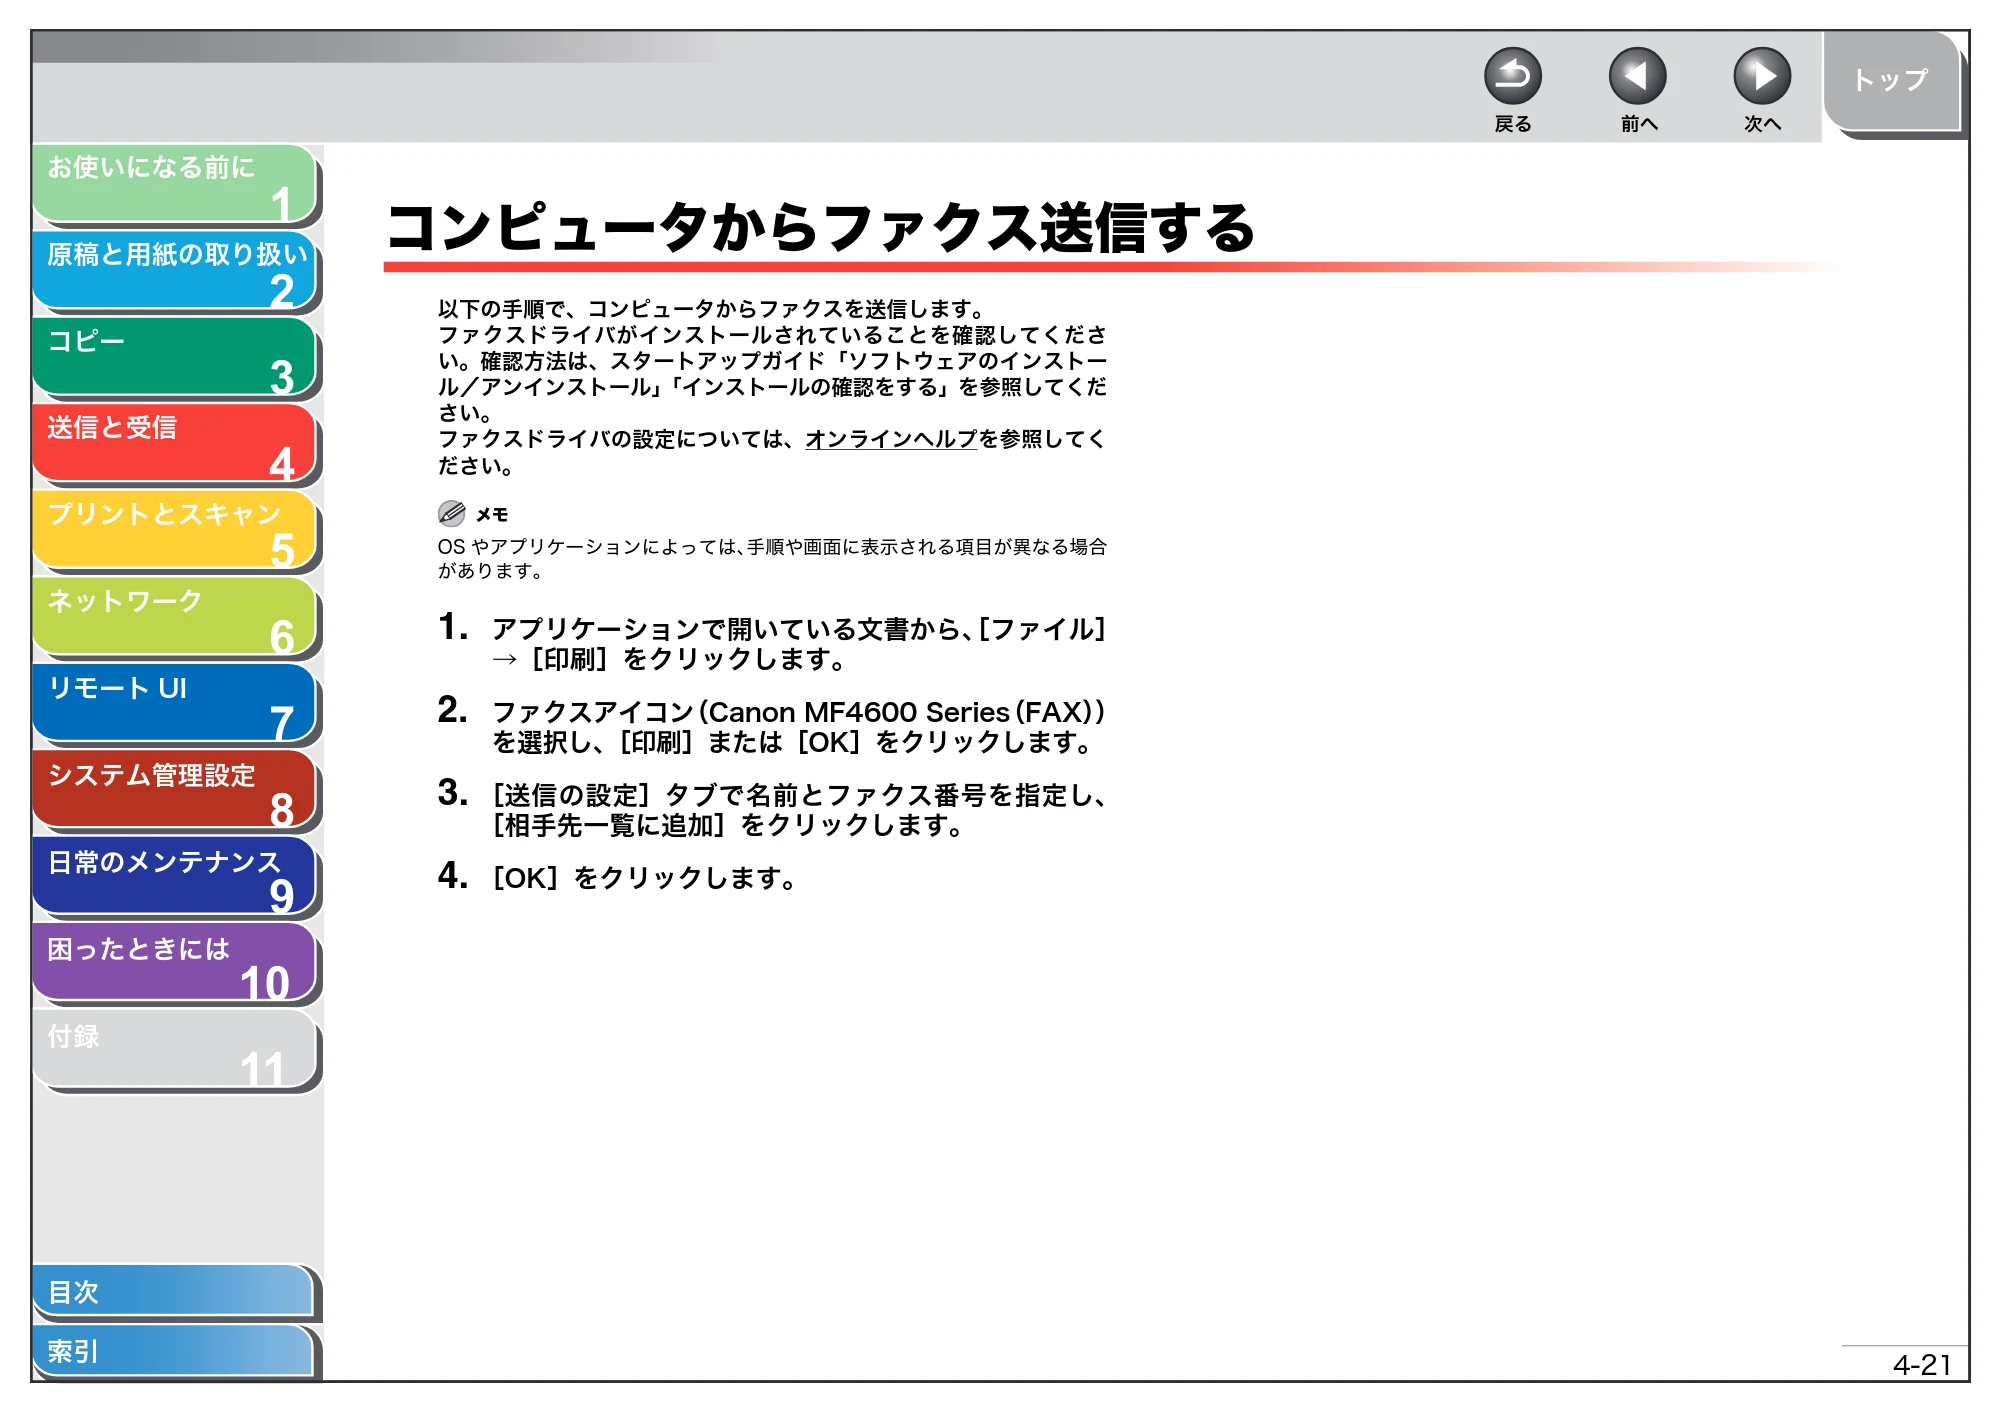
Task: Go to next page with 次へ icon
Action: [x=1761, y=76]
